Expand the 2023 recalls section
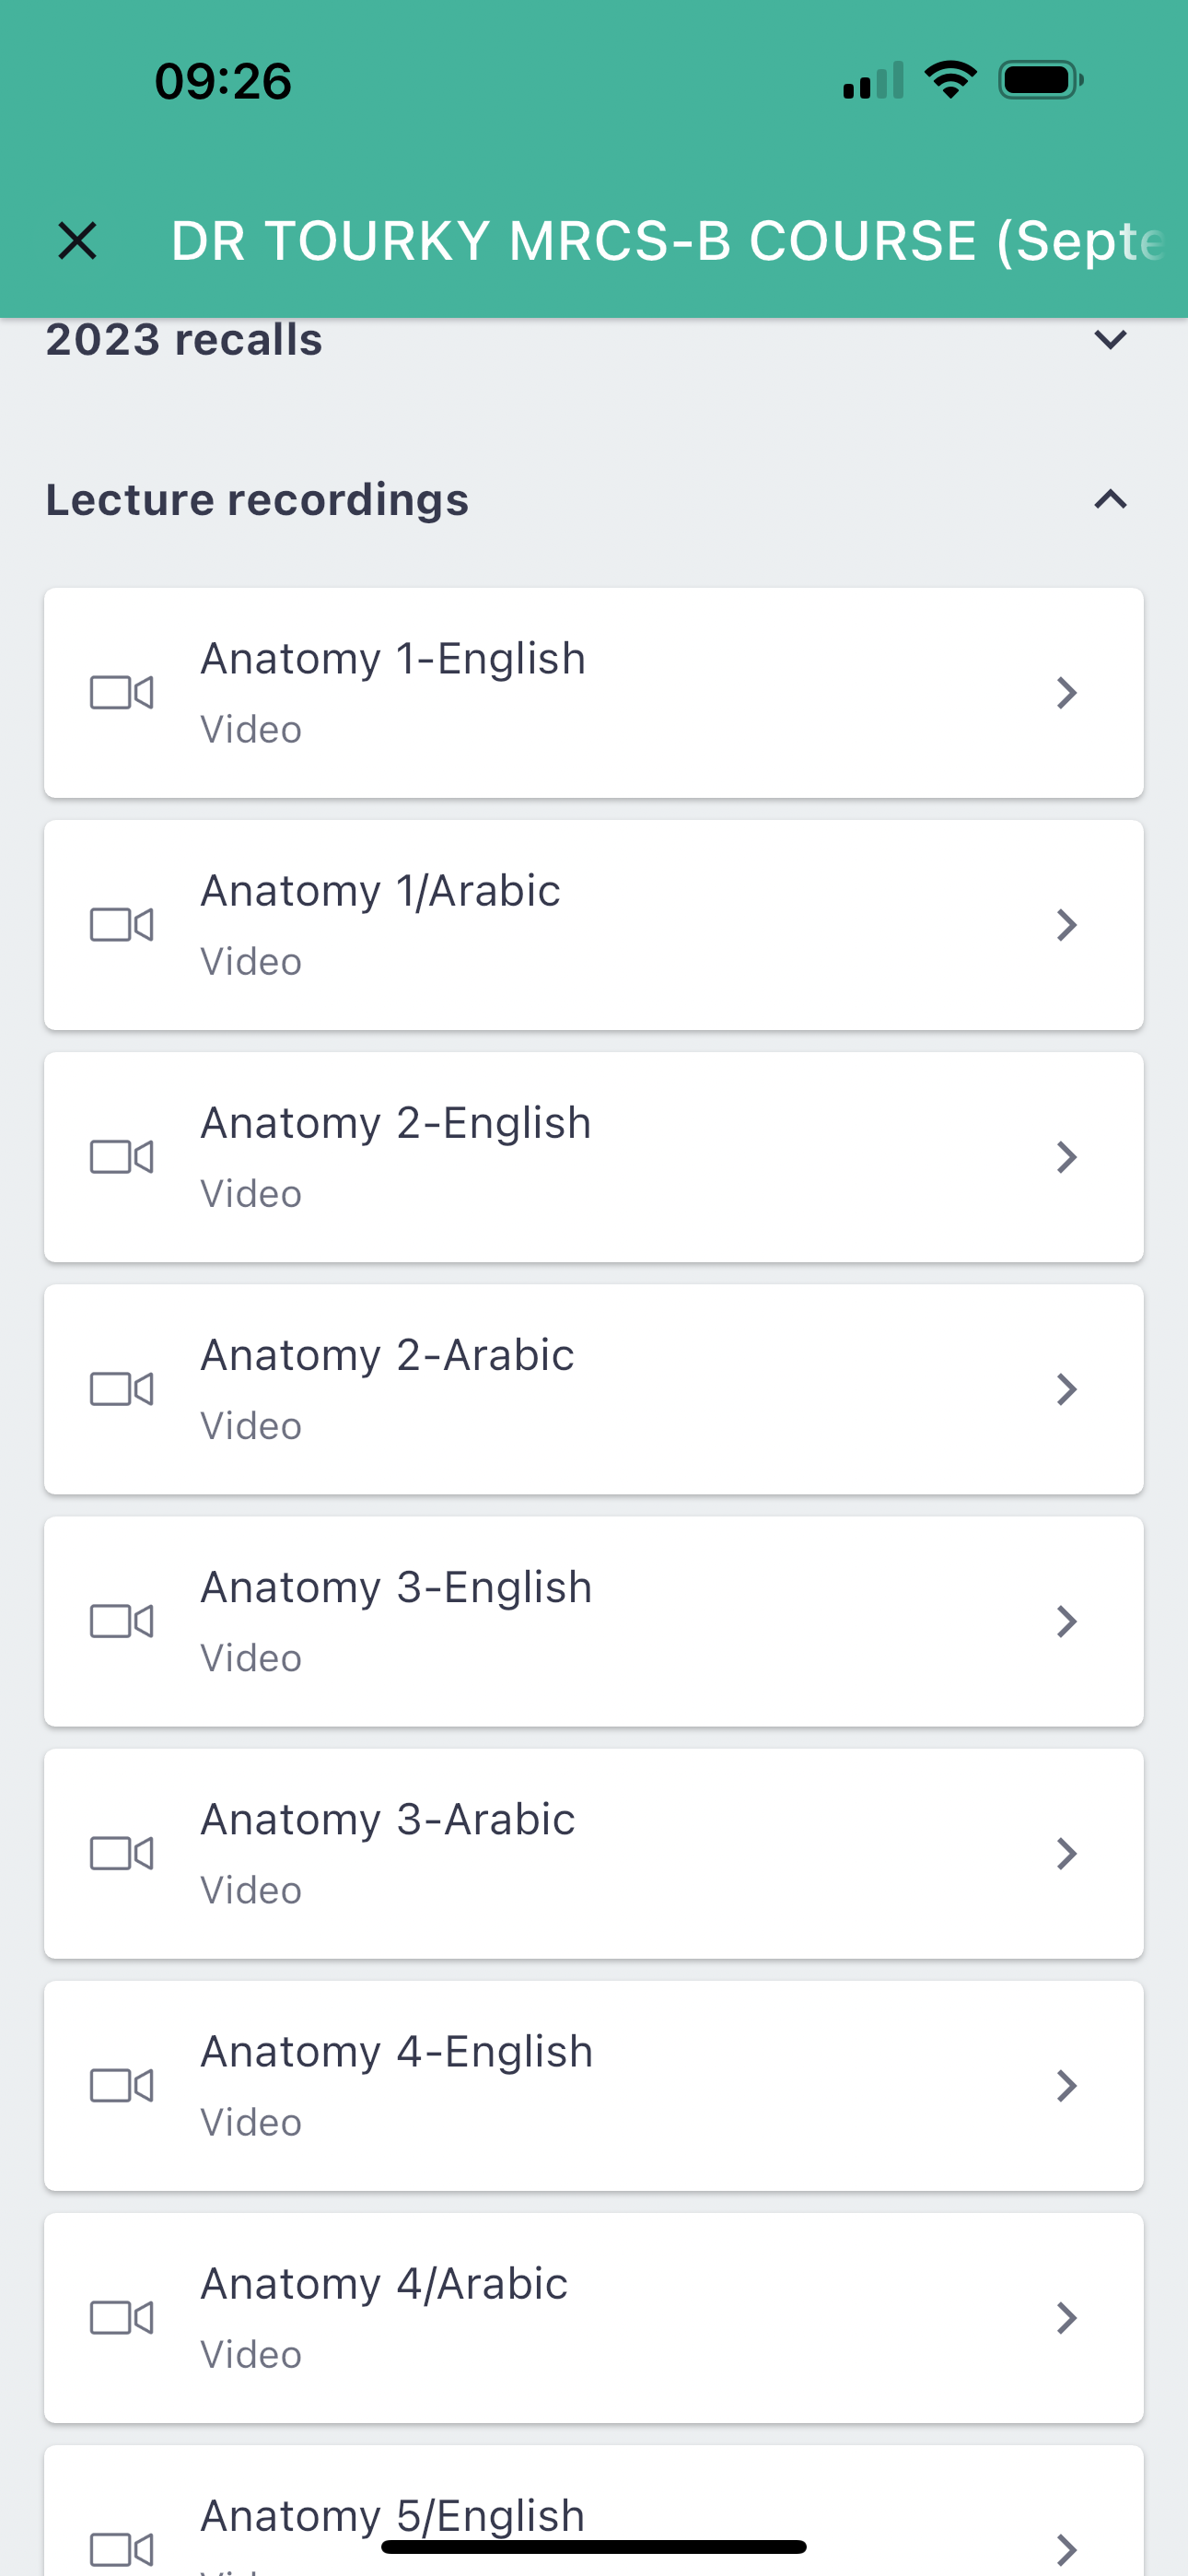The image size is (1188, 2576). click(x=1110, y=340)
